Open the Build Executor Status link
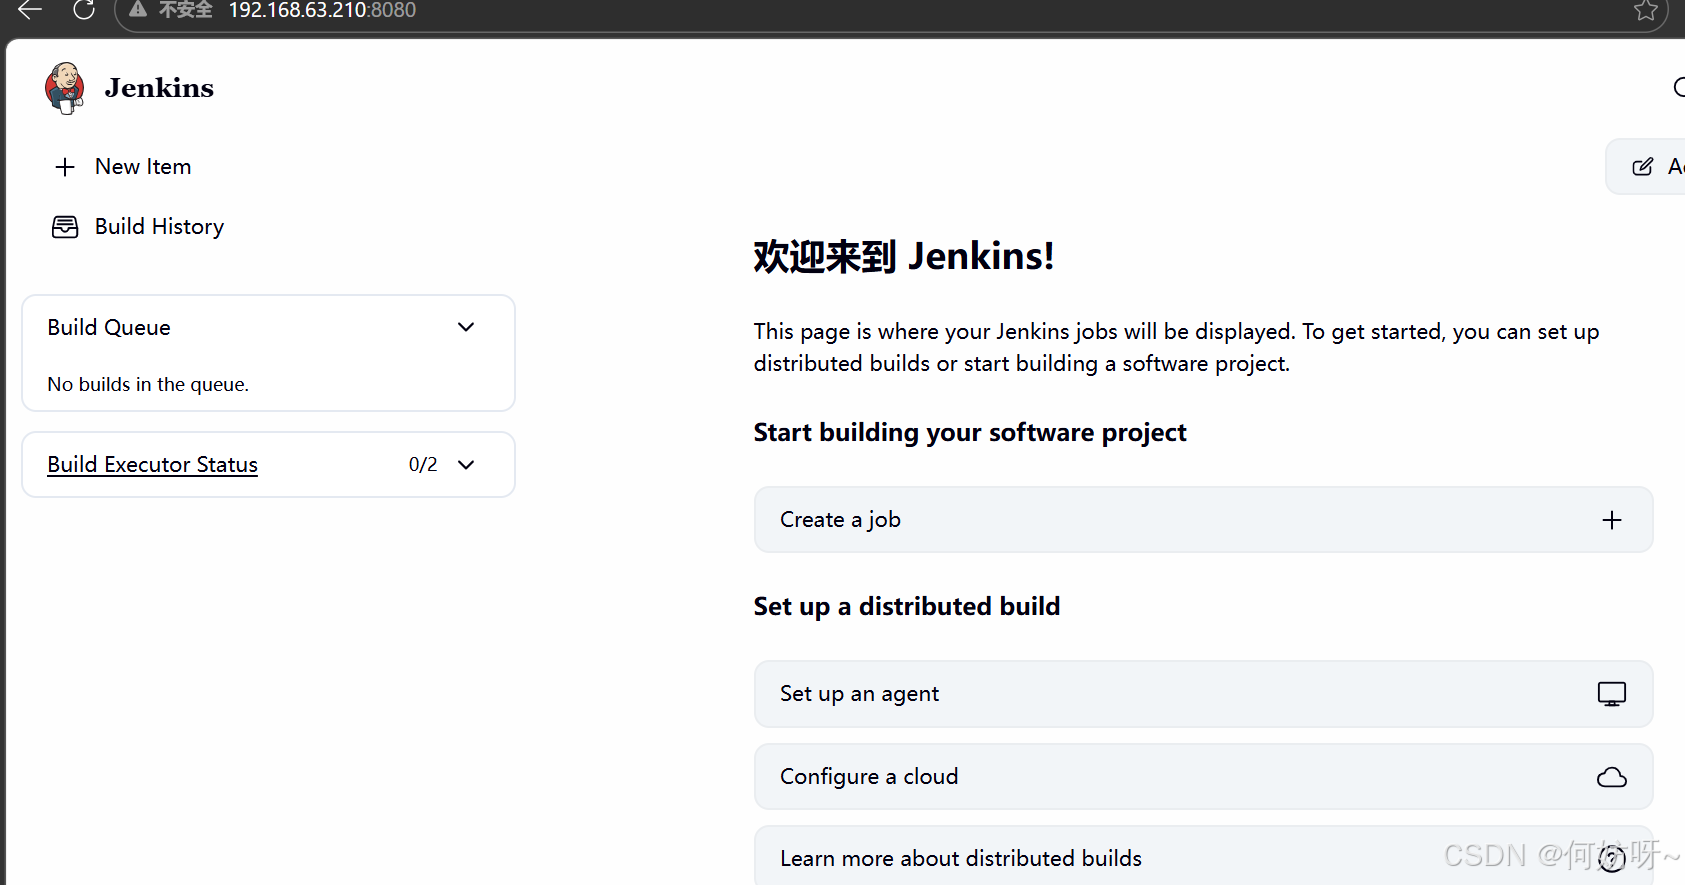1685x885 pixels. click(152, 464)
